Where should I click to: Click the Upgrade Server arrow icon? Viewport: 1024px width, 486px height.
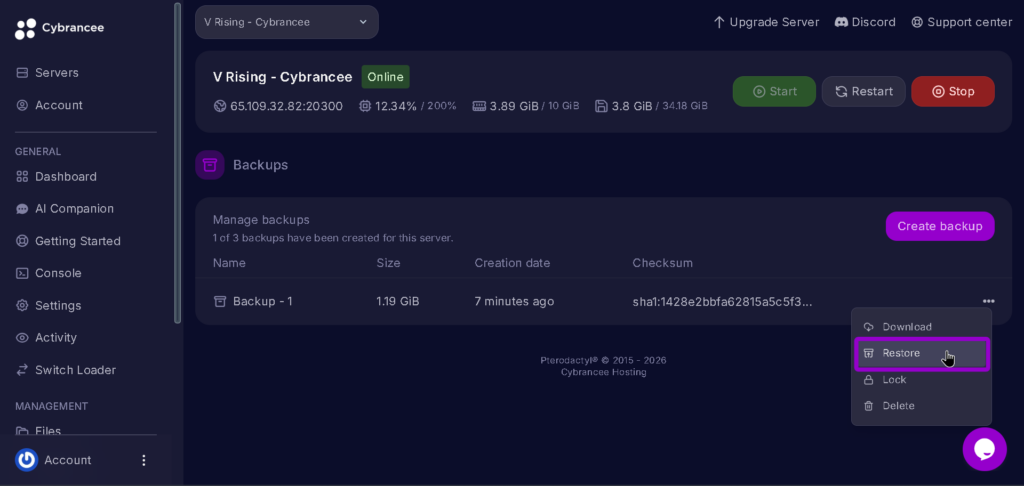coord(719,22)
